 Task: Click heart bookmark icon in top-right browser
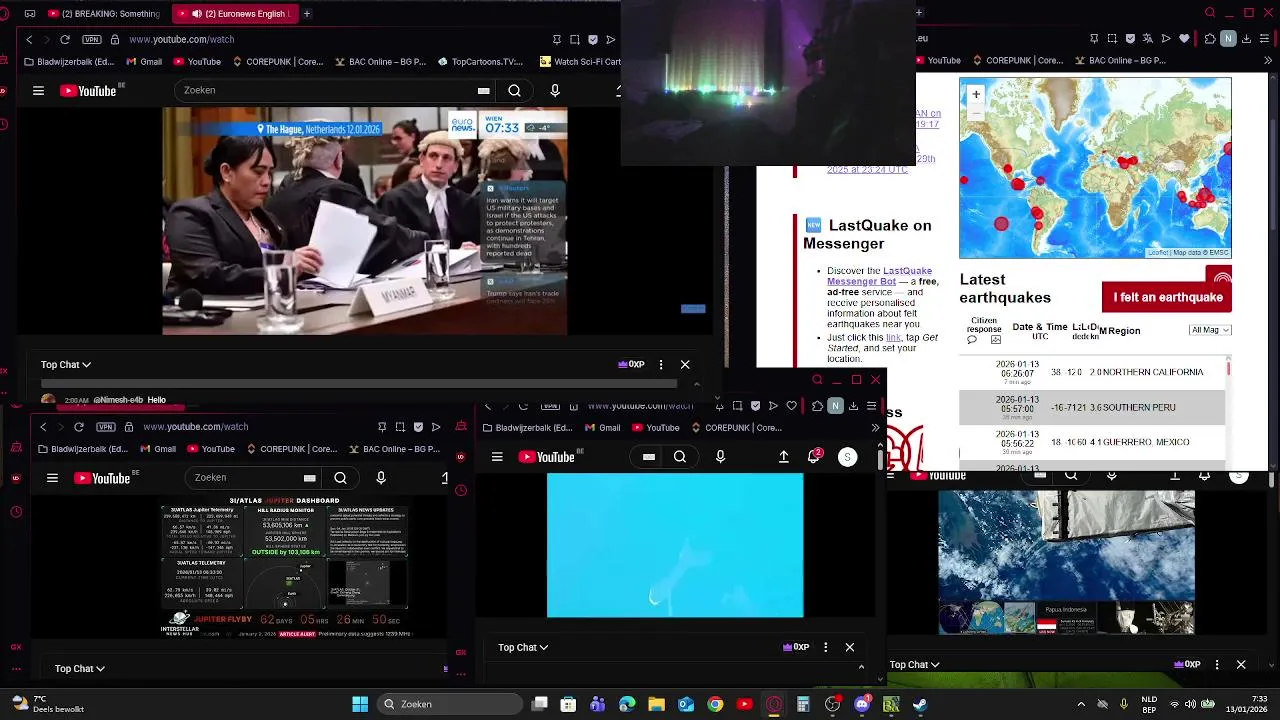click(x=1185, y=39)
